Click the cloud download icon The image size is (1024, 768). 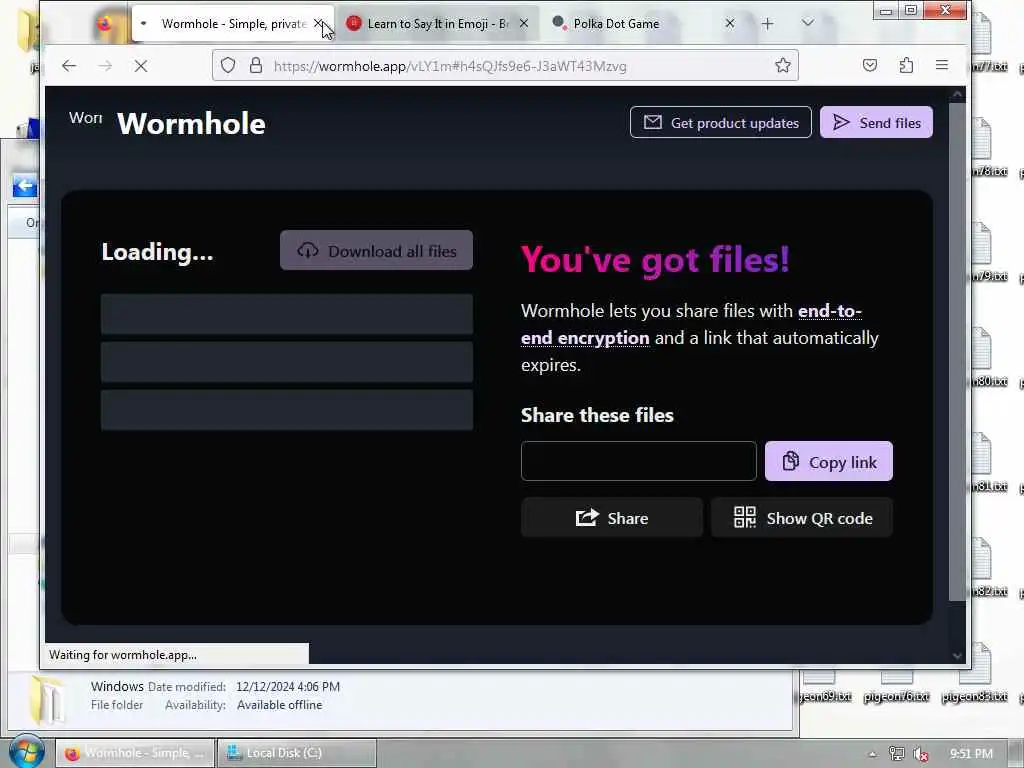308,250
